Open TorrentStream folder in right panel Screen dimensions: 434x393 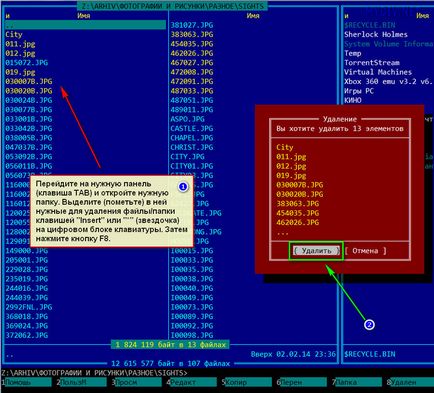pos(372,63)
